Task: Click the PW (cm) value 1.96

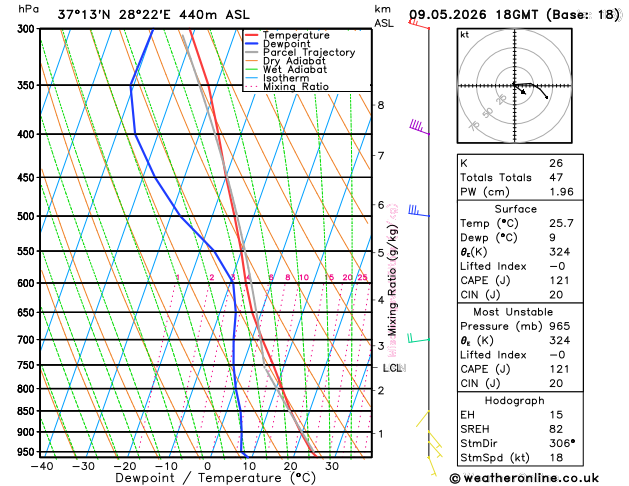Action: pyautogui.click(x=561, y=192)
